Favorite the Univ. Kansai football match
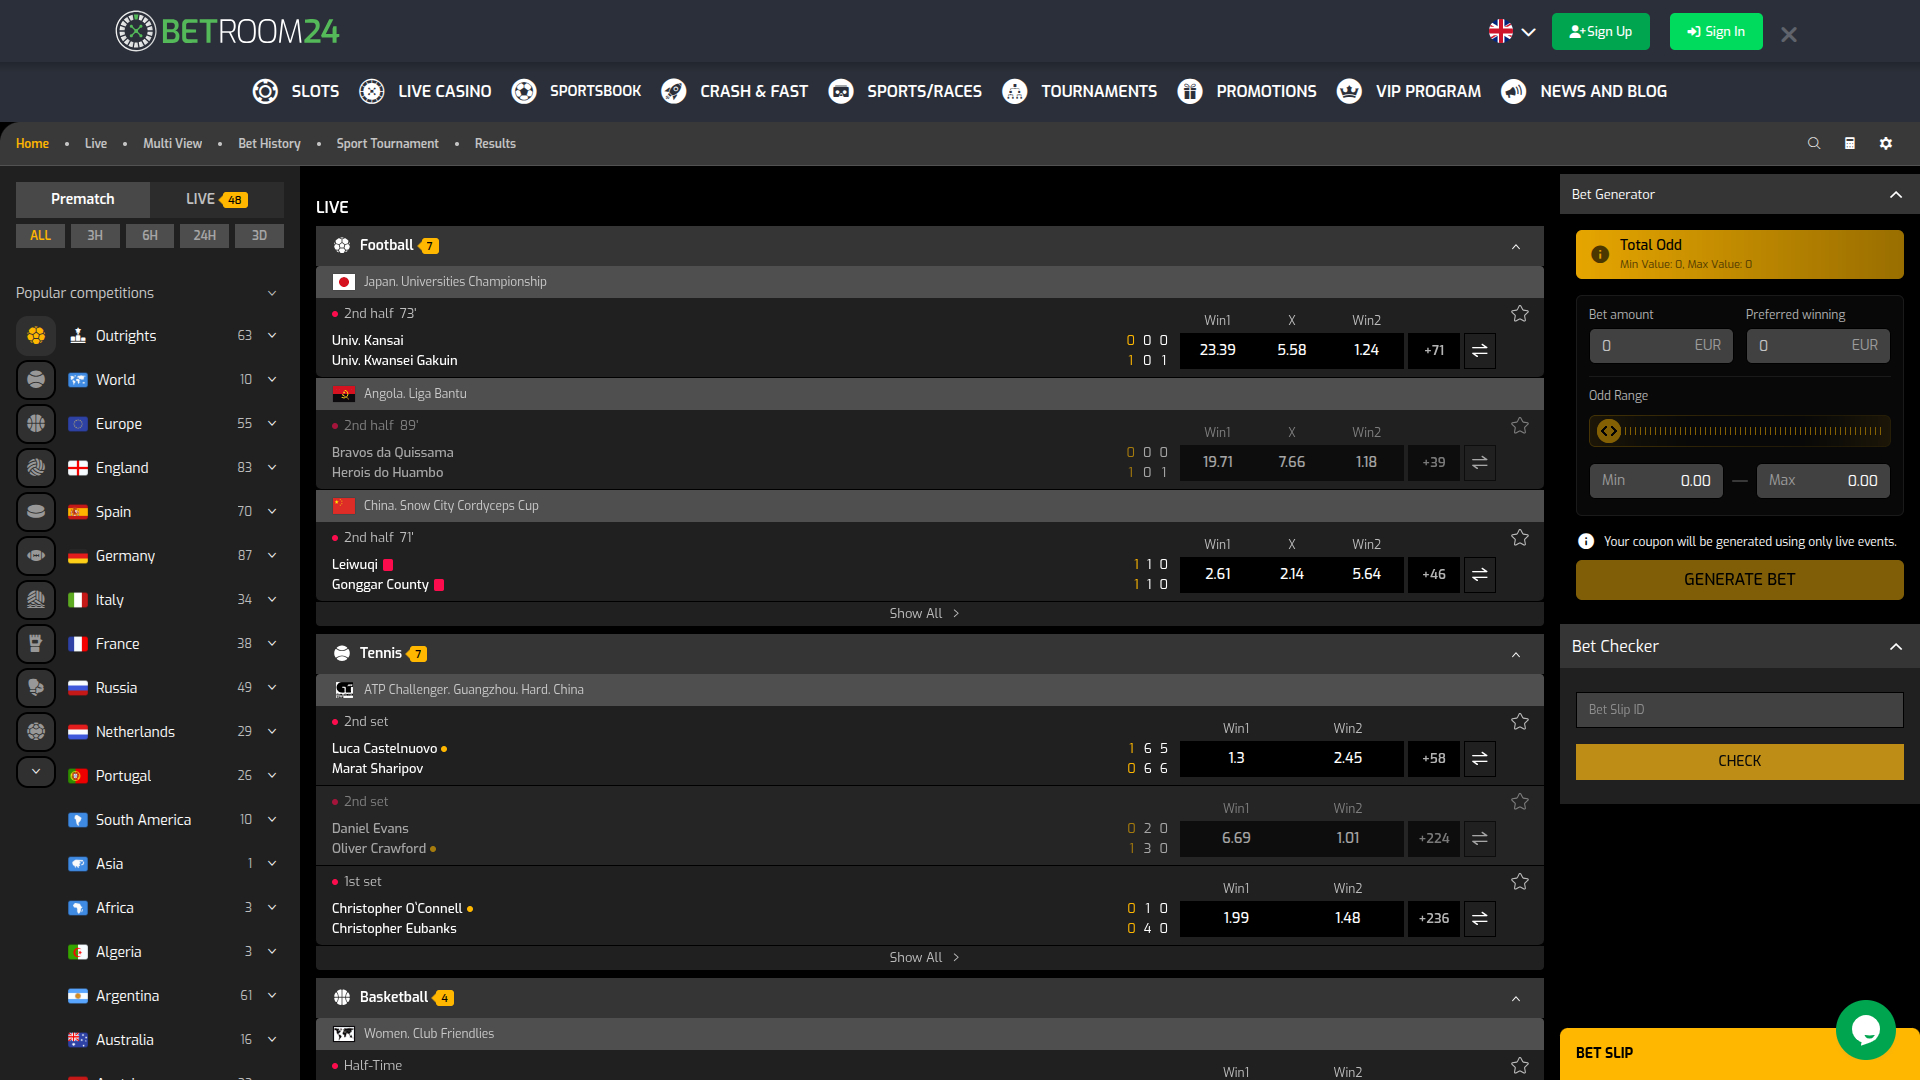1920x1080 pixels. coord(1520,313)
